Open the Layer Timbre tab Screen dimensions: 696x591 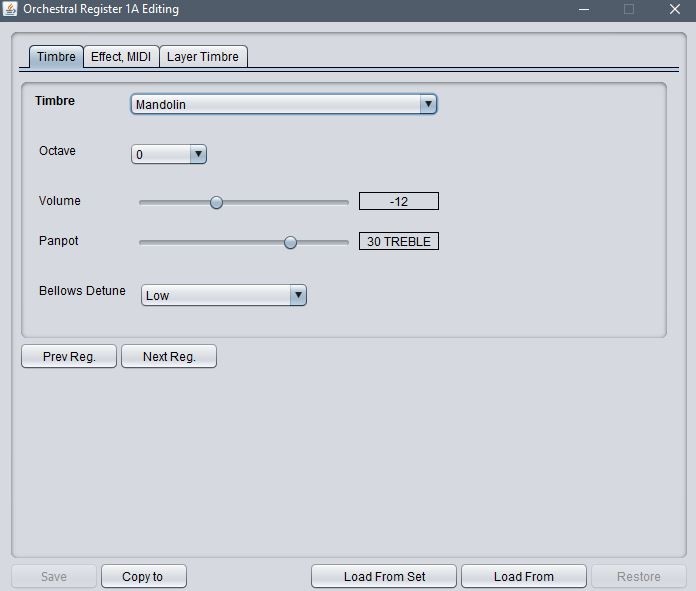tap(203, 57)
